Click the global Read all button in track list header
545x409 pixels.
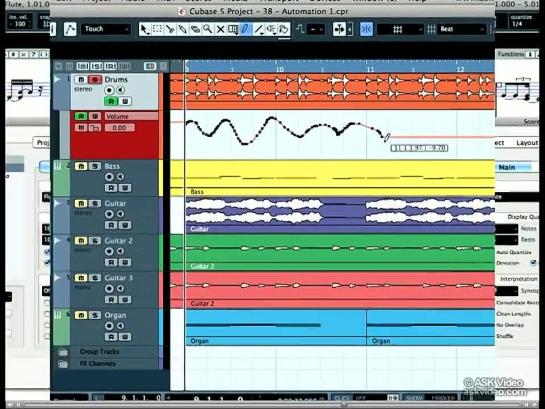point(111,66)
